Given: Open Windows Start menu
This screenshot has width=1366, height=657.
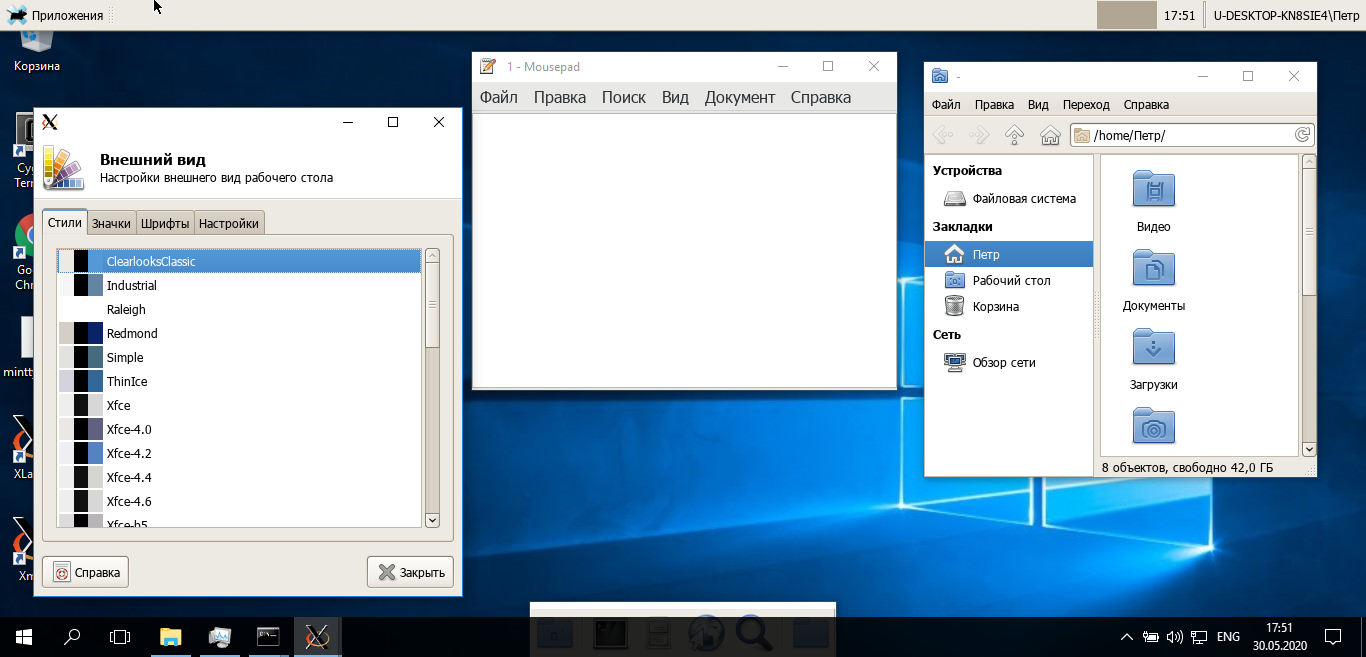Looking at the screenshot, I should (22, 636).
